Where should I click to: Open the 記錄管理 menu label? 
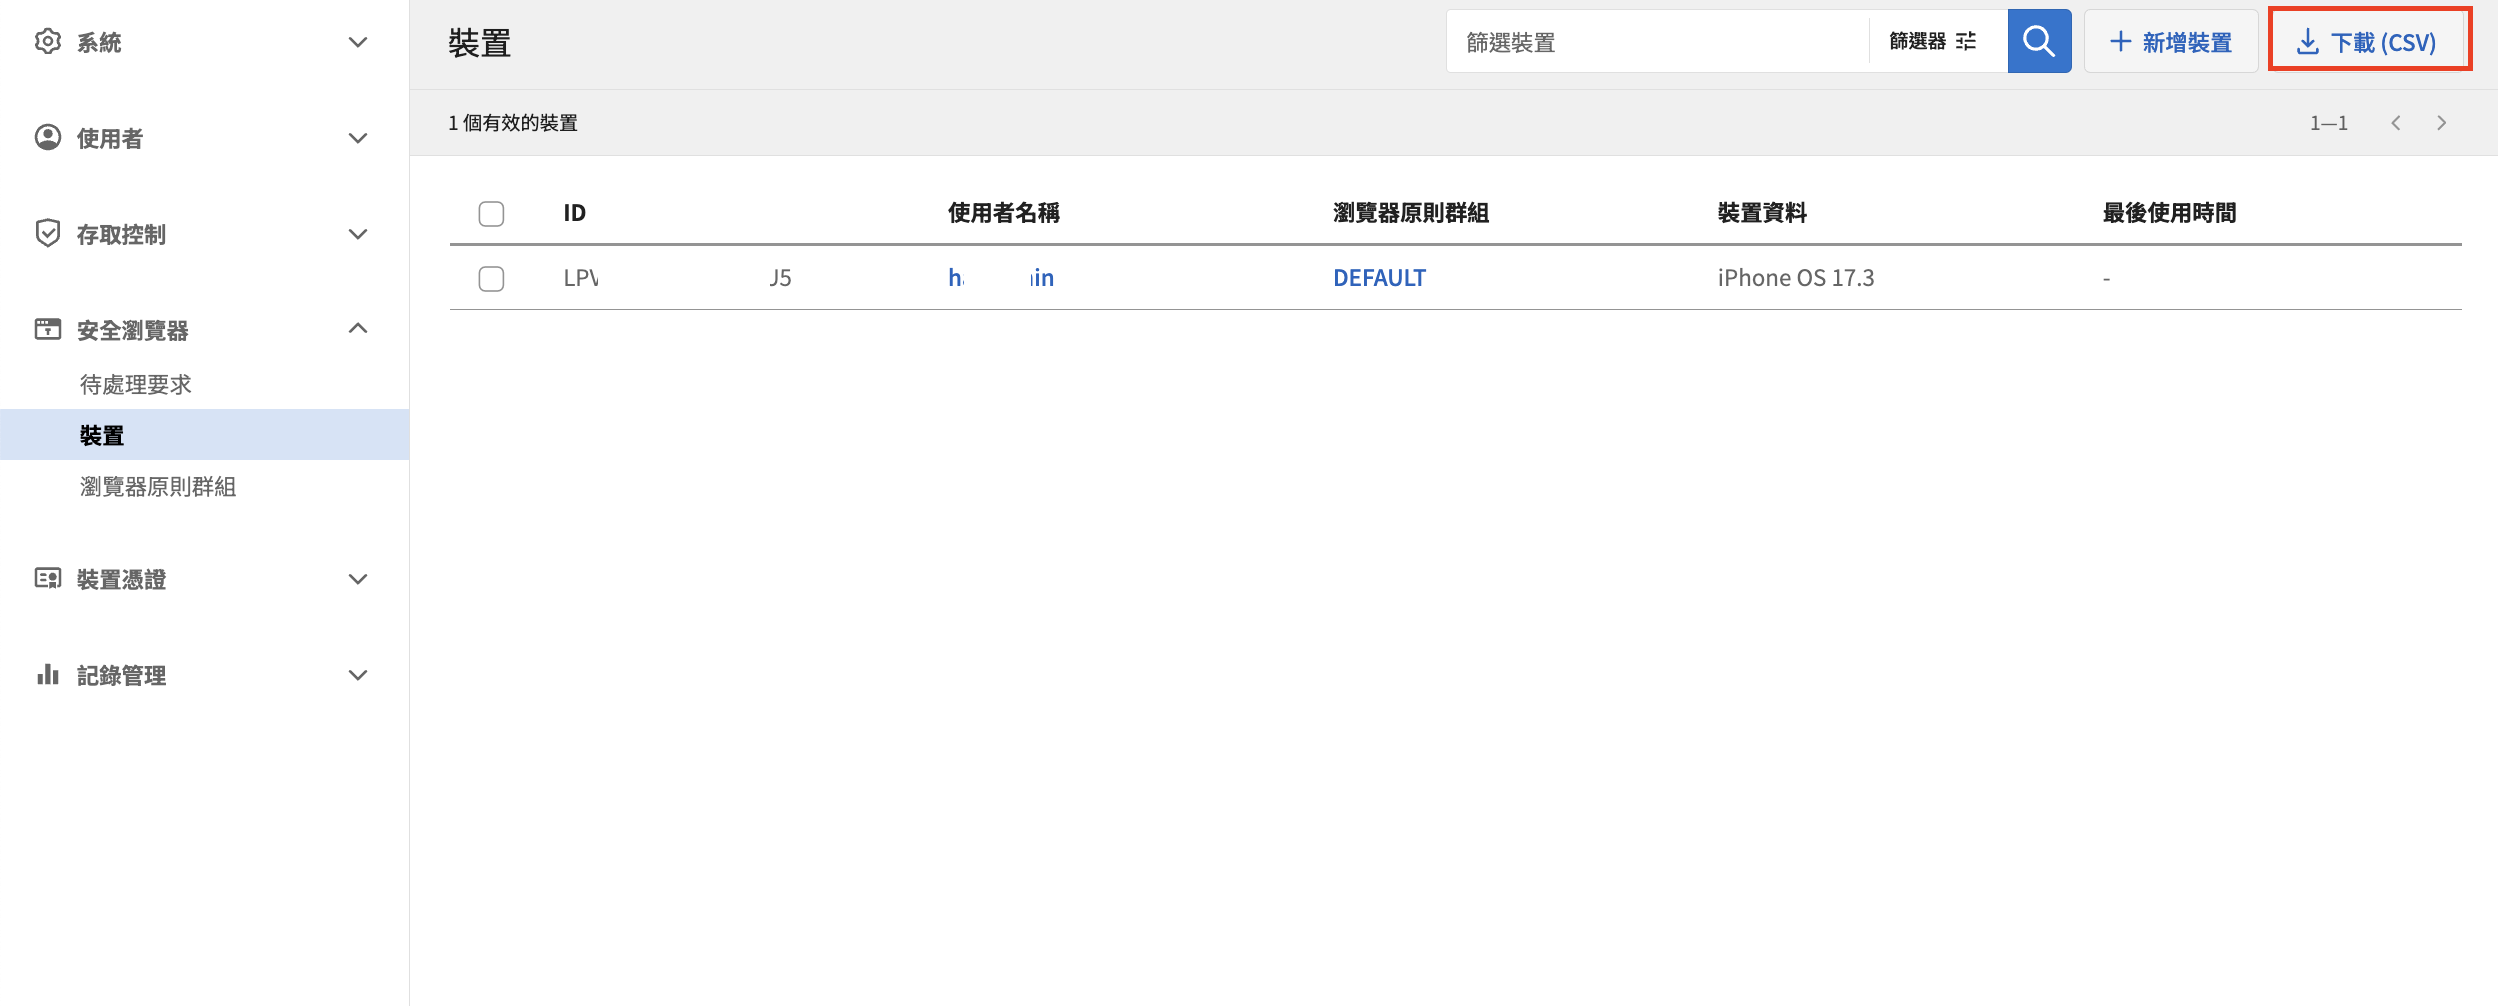pyautogui.click(x=121, y=675)
